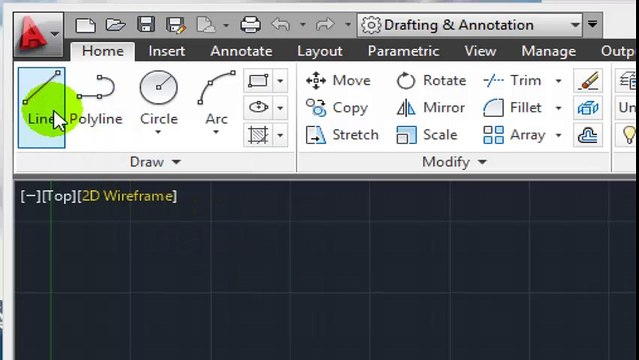The image size is (639, 360).
Task: Activate the Stretch tool
Action: click(342, 135)
